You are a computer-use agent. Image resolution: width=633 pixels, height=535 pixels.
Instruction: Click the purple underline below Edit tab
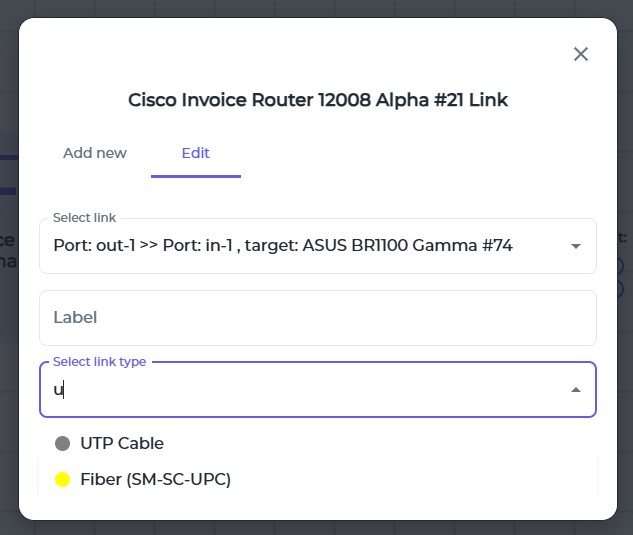click(196, 176)
